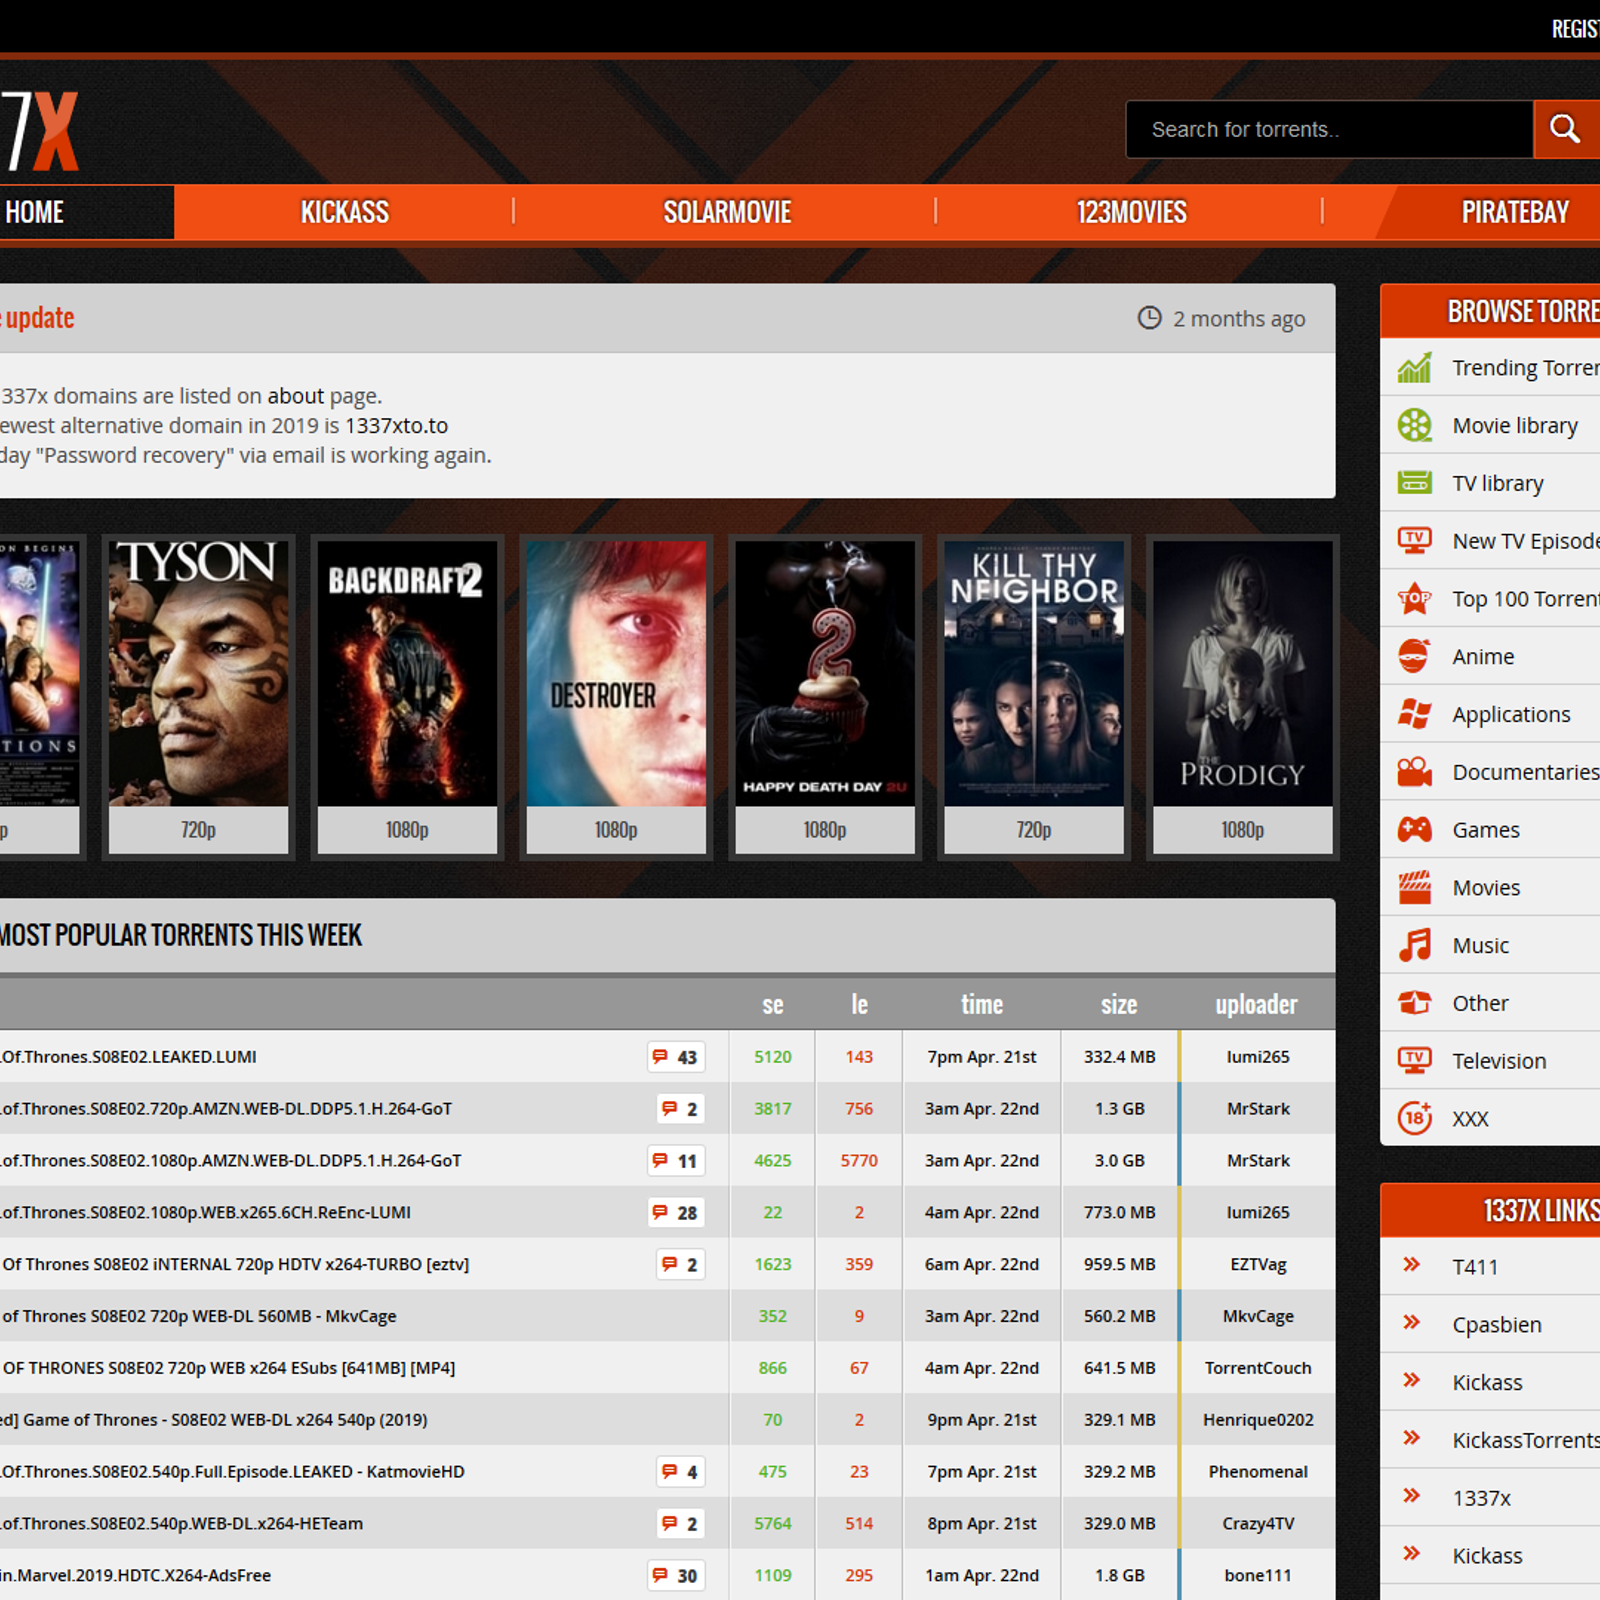Open uploader Phenomenal profile
The height and width of the screenshot is (1600, 1600).
(1258, 1472)
